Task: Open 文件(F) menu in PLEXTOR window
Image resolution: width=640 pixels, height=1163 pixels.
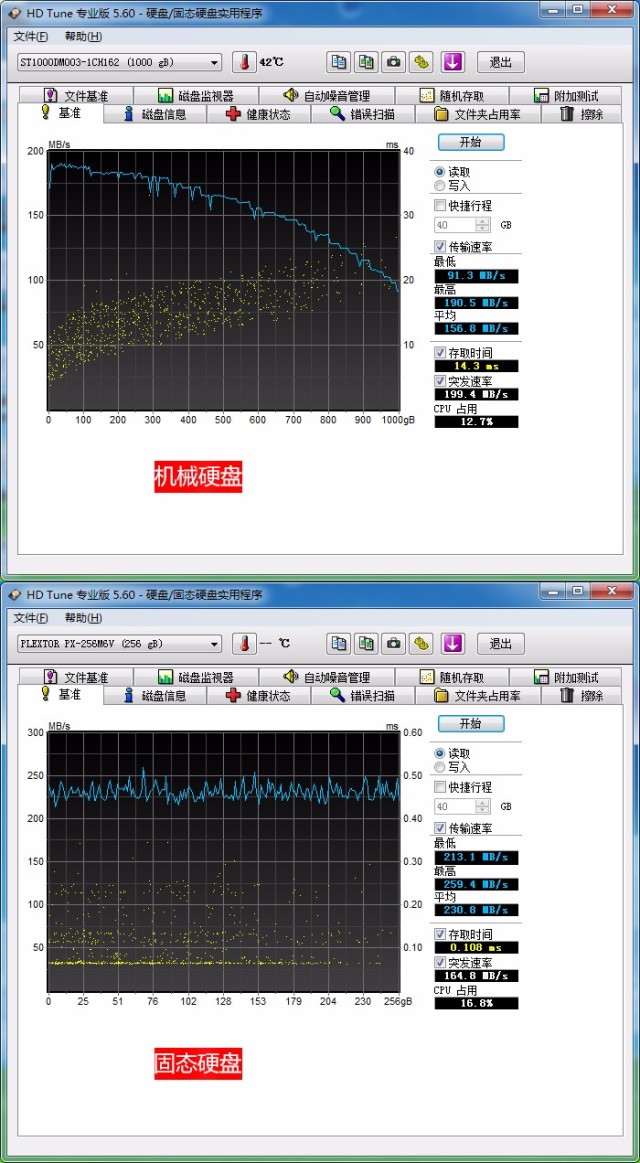Action: 30,618
